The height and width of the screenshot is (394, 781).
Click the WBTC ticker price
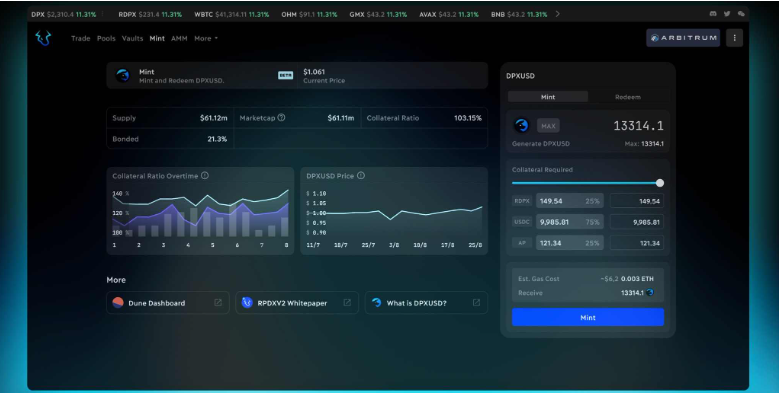coord(231,14)
